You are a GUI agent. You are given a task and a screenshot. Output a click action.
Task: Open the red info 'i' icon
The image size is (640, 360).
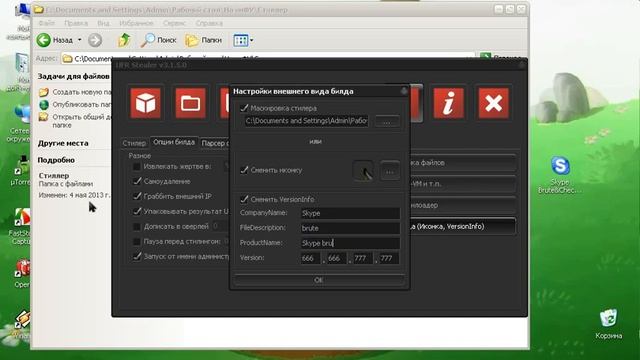pyautogui.click(x=449, y=103)
